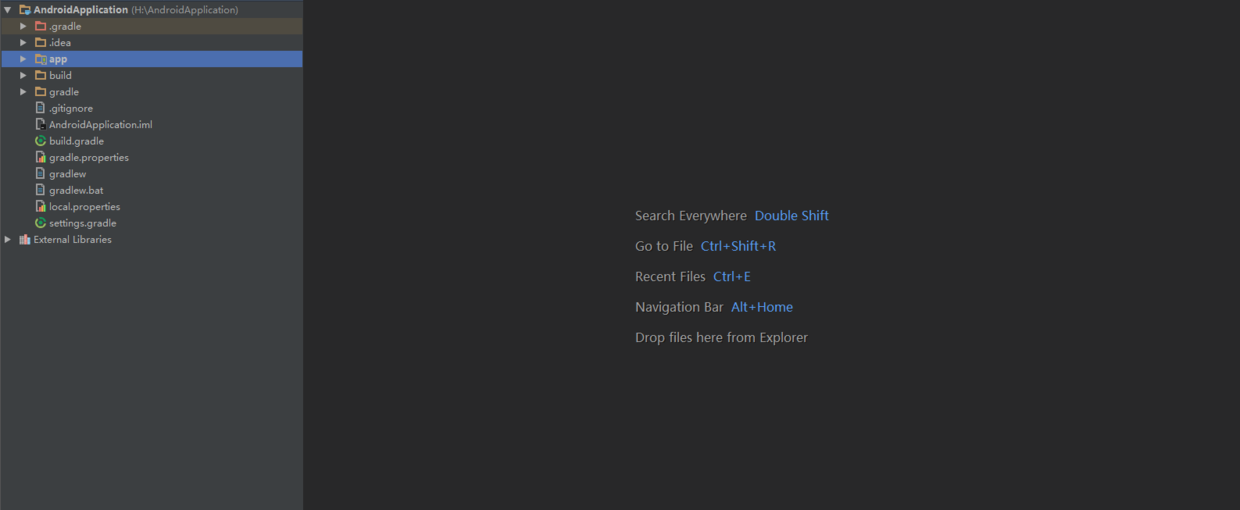This screenshot has width=1240, height=510.
Task: Collapse the AndroidApplication root node
Action: pos(8,10)
